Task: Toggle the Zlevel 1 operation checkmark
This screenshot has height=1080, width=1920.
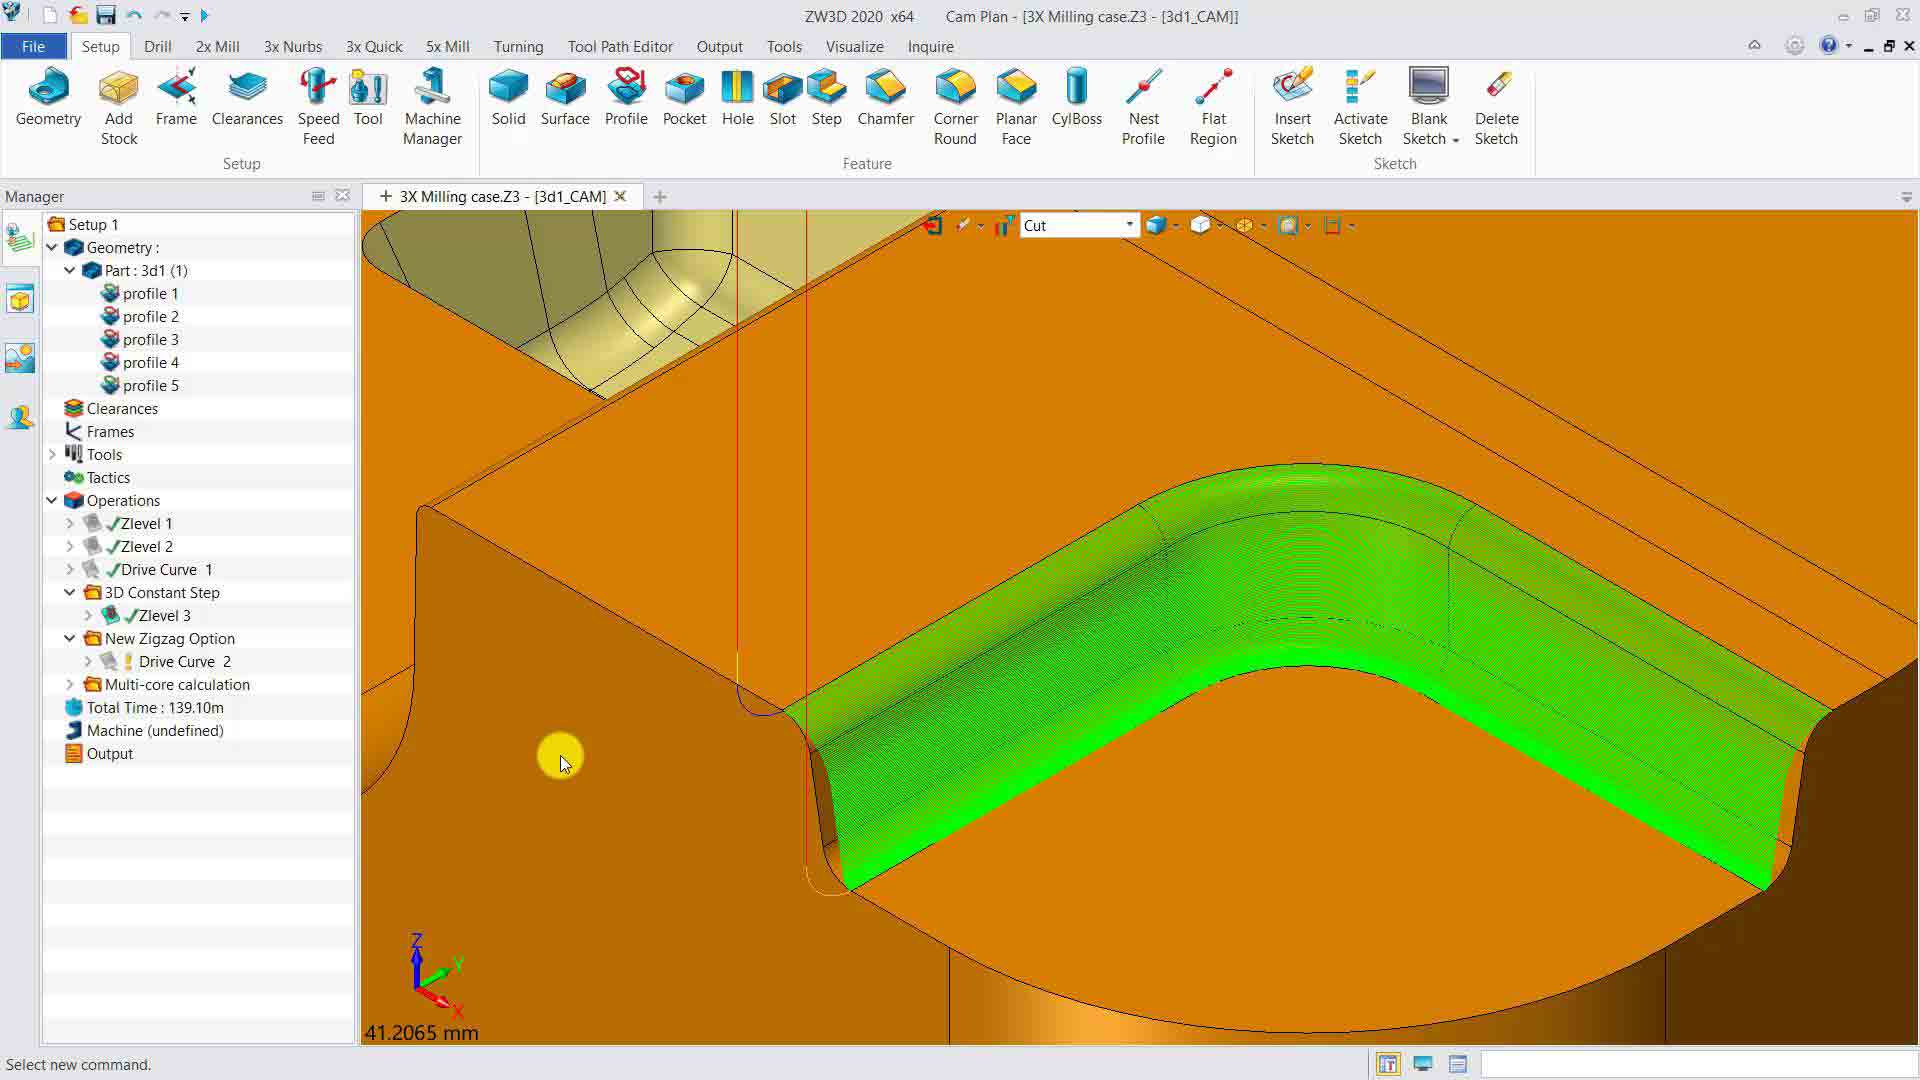Action: [113, 524]
